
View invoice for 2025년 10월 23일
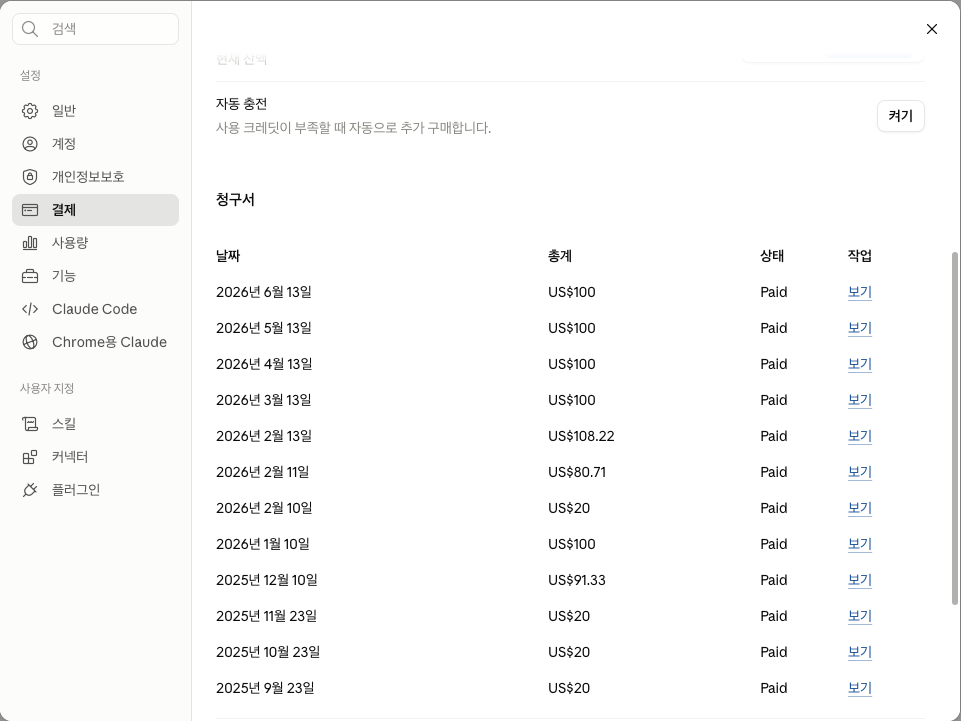(x=859, y=652)
